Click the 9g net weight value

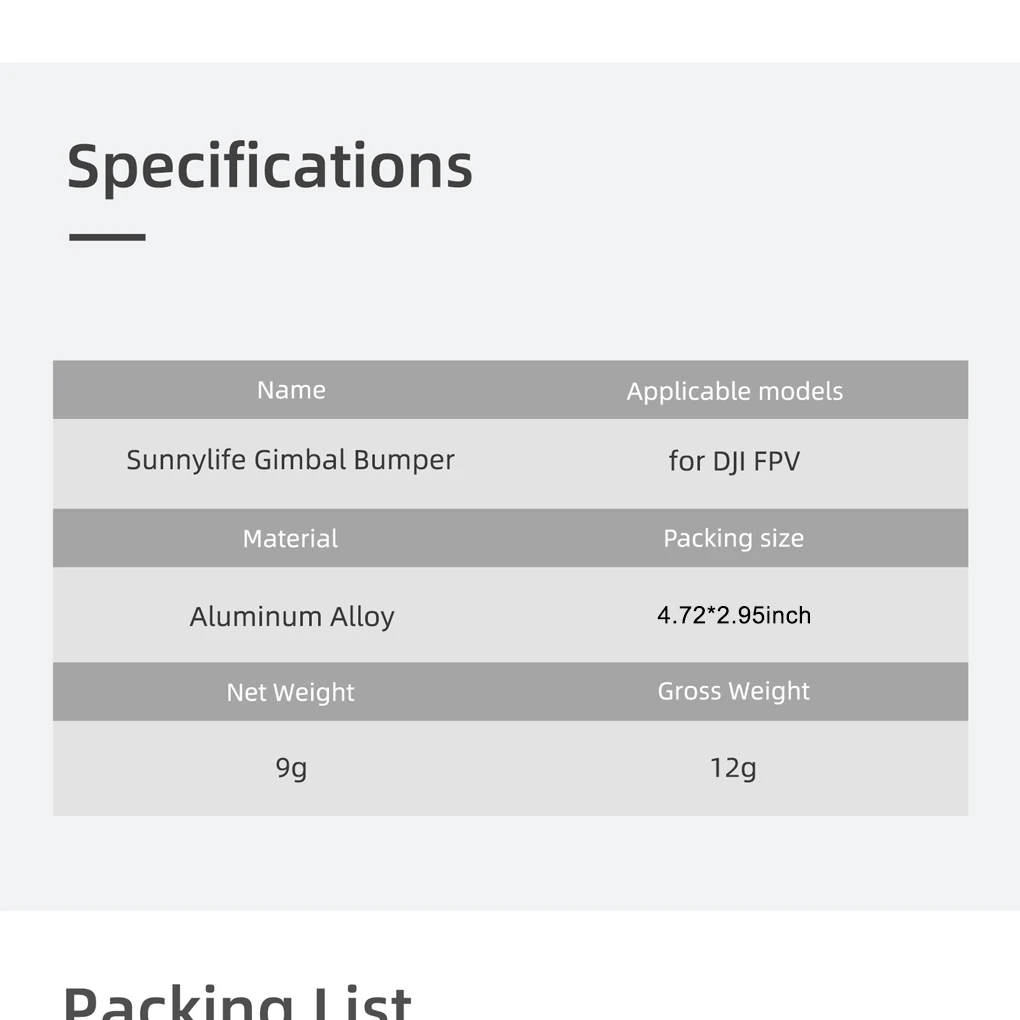[x=291, y=768]
